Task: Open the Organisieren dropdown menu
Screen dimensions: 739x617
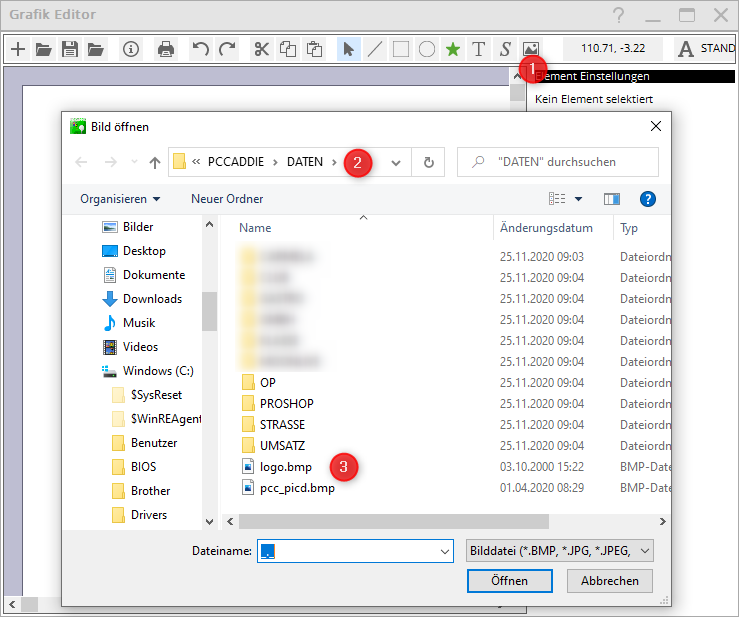Action: pos(120,199)
